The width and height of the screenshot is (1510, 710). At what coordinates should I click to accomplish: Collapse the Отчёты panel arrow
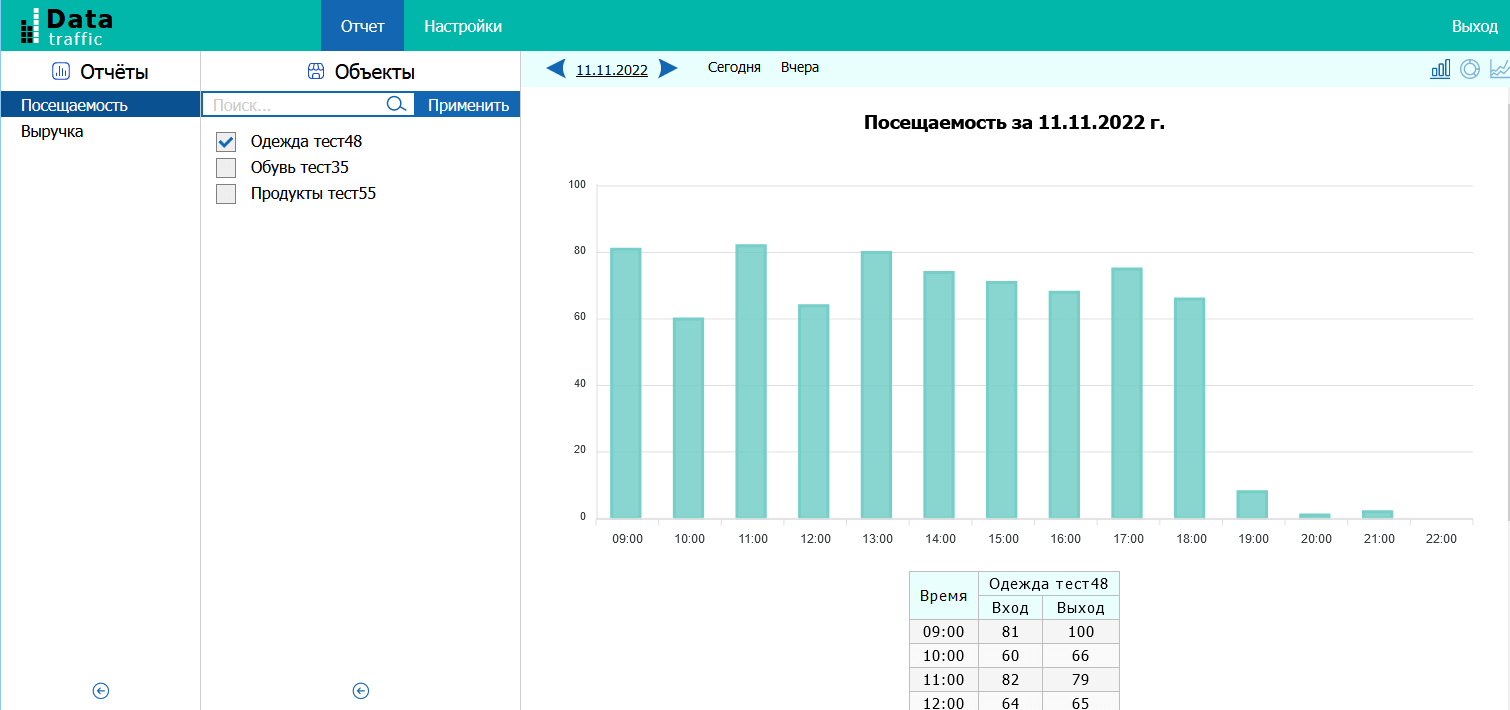[100, 690]
